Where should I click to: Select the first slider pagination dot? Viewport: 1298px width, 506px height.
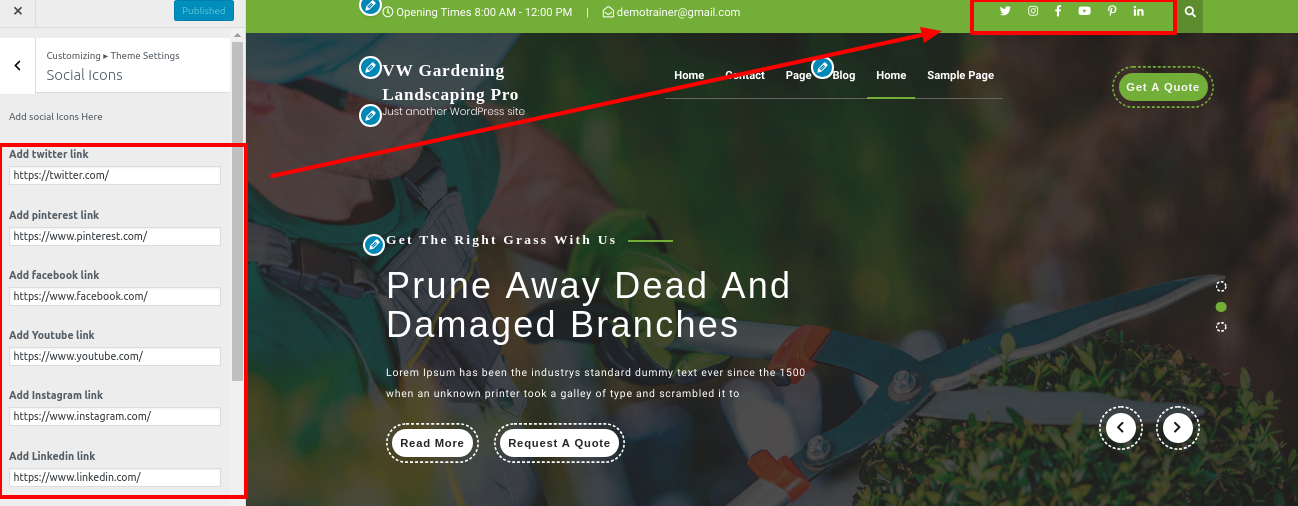click(1221, 287)
